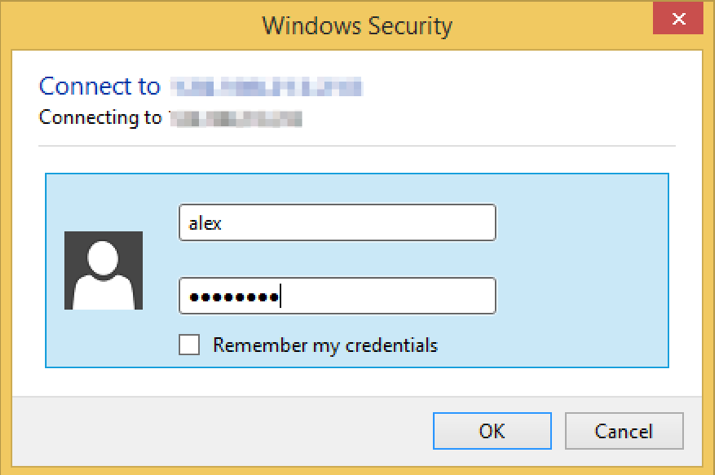Click the Windows Security title bar
Viewport: 715px width, 475px height.
pyautogui.click(x=356, y=24)
